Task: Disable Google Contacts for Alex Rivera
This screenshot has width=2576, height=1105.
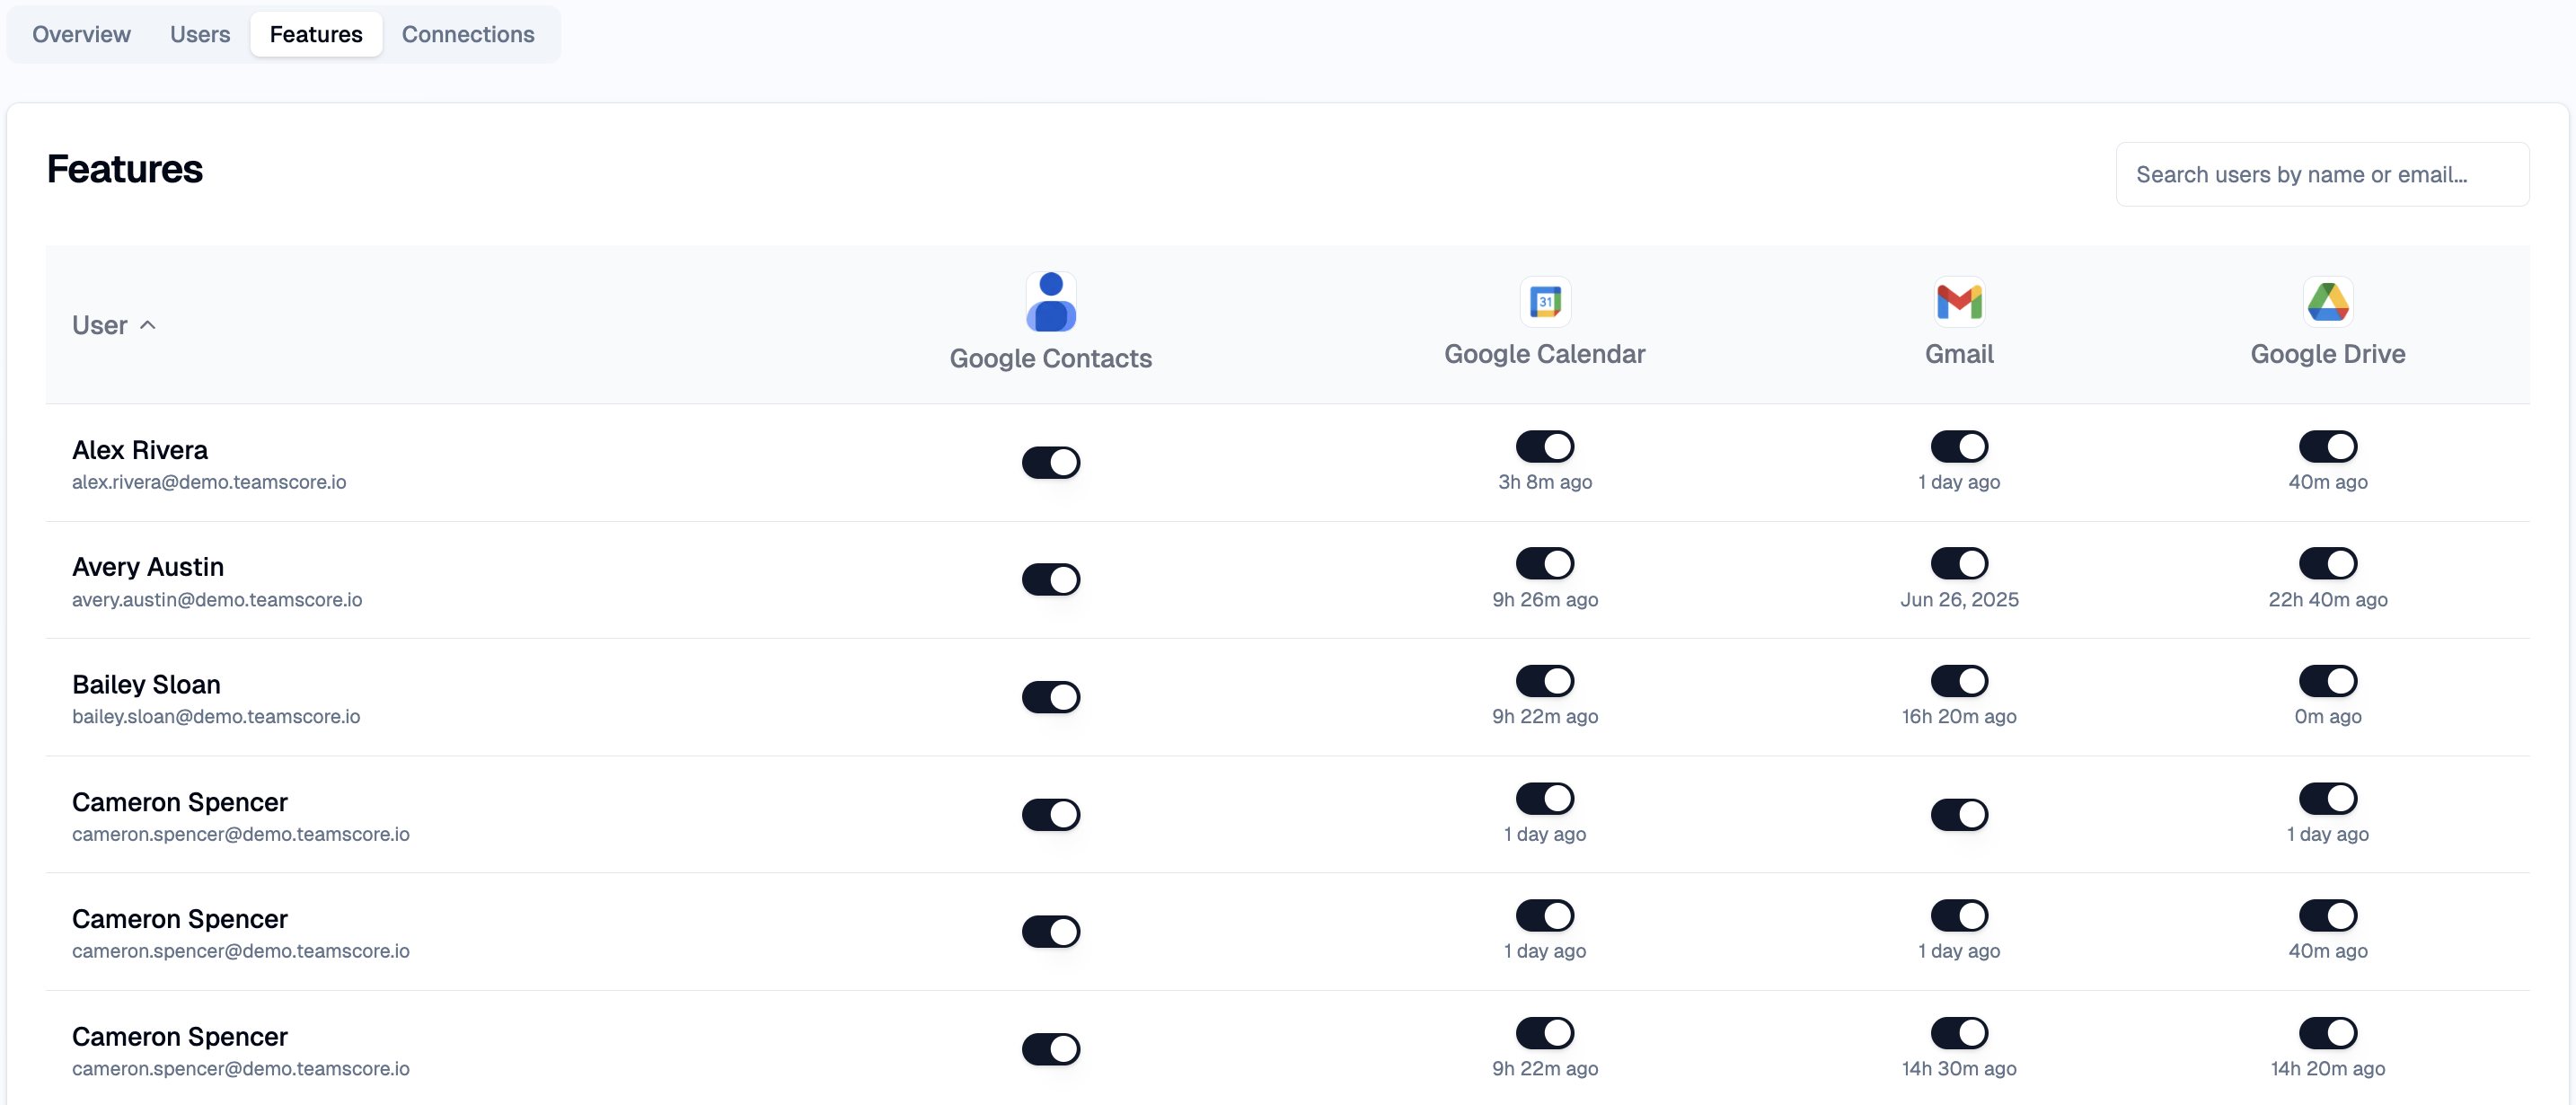Action: point(1050,462)
